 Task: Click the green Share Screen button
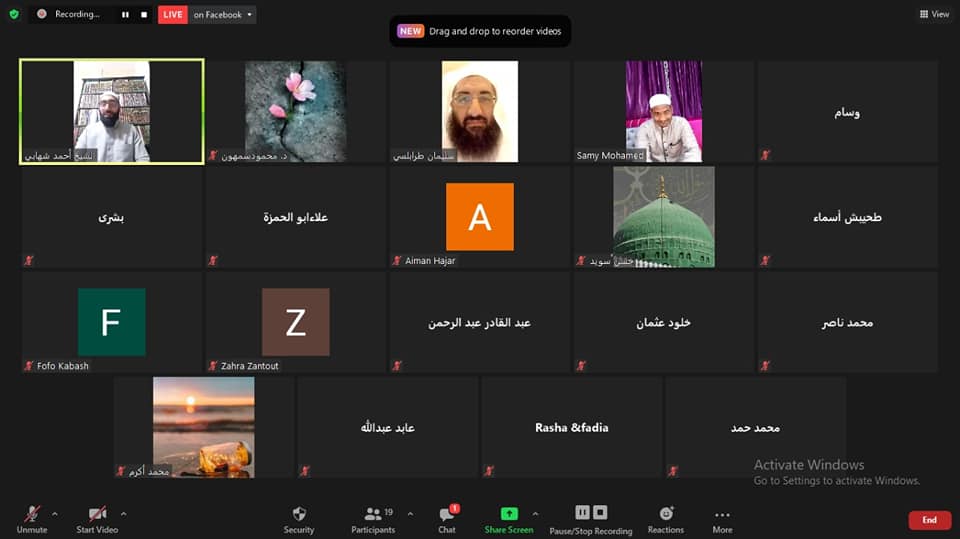(x=509, y=519)
